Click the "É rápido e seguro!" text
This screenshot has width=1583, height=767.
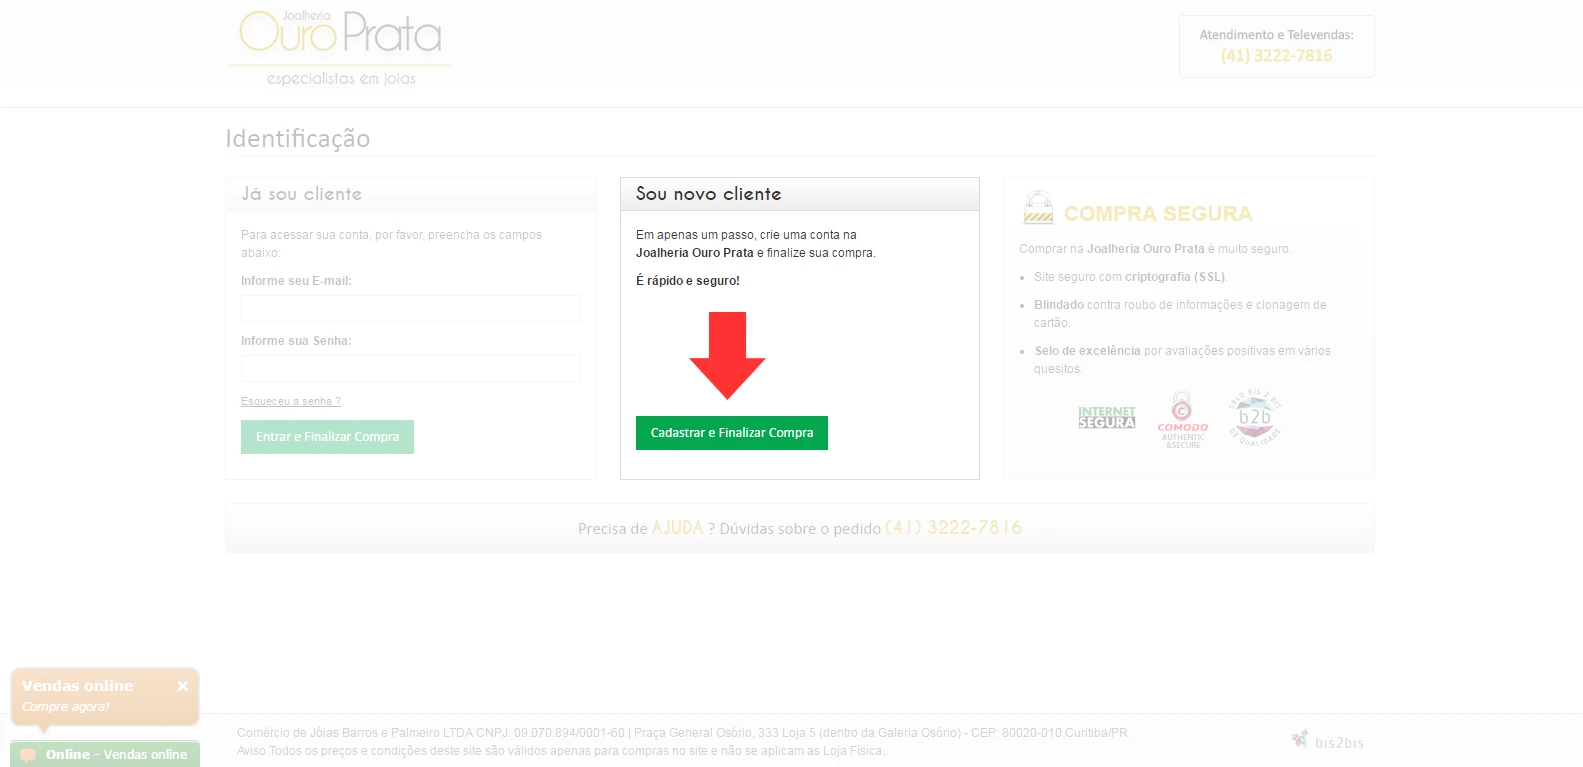tap(688, 281)
